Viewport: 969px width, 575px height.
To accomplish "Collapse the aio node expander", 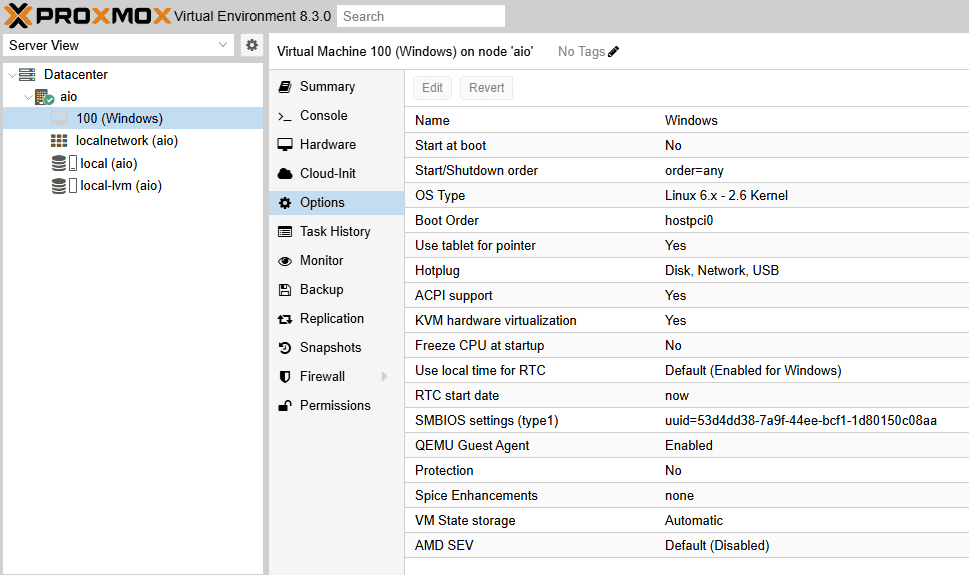I will point(28,97).
